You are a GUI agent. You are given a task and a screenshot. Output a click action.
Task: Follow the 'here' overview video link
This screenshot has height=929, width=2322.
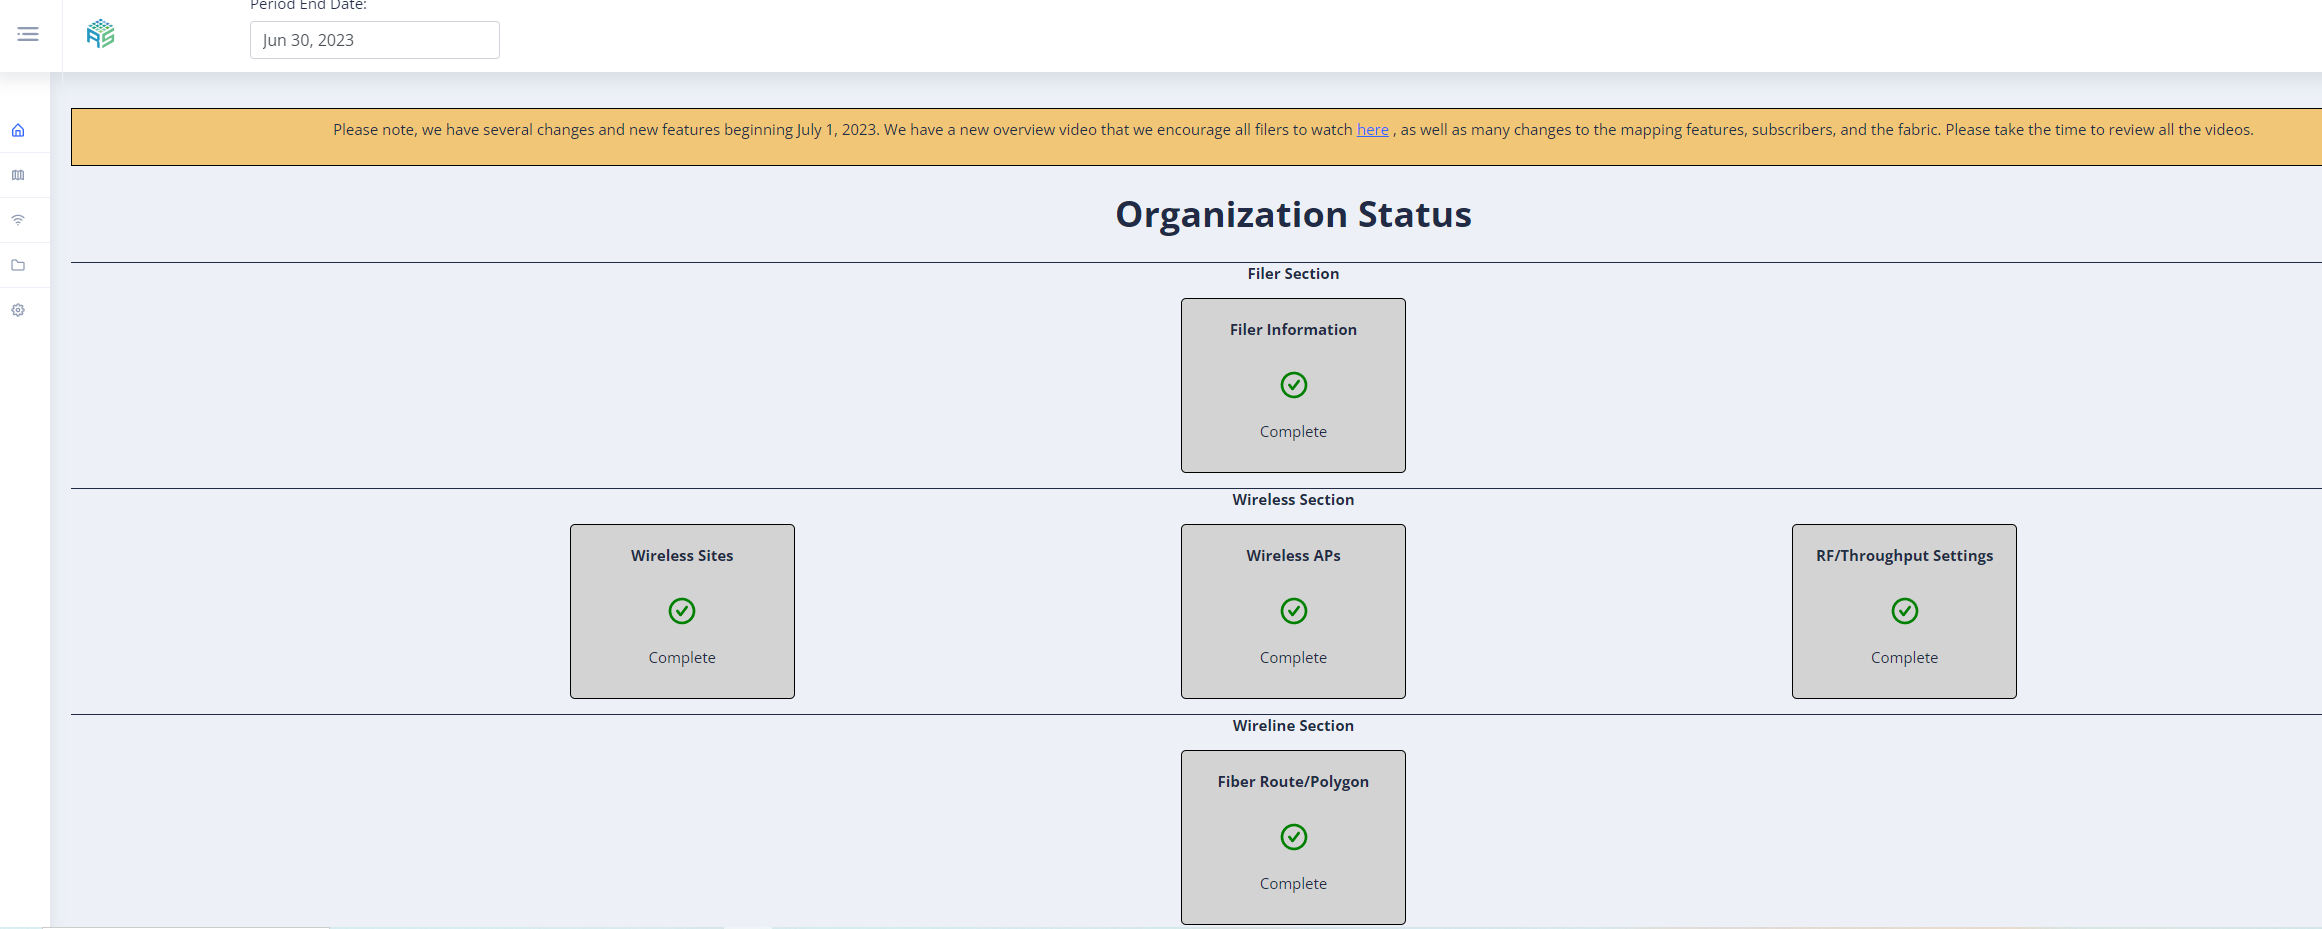click(x=1372, y=130)
